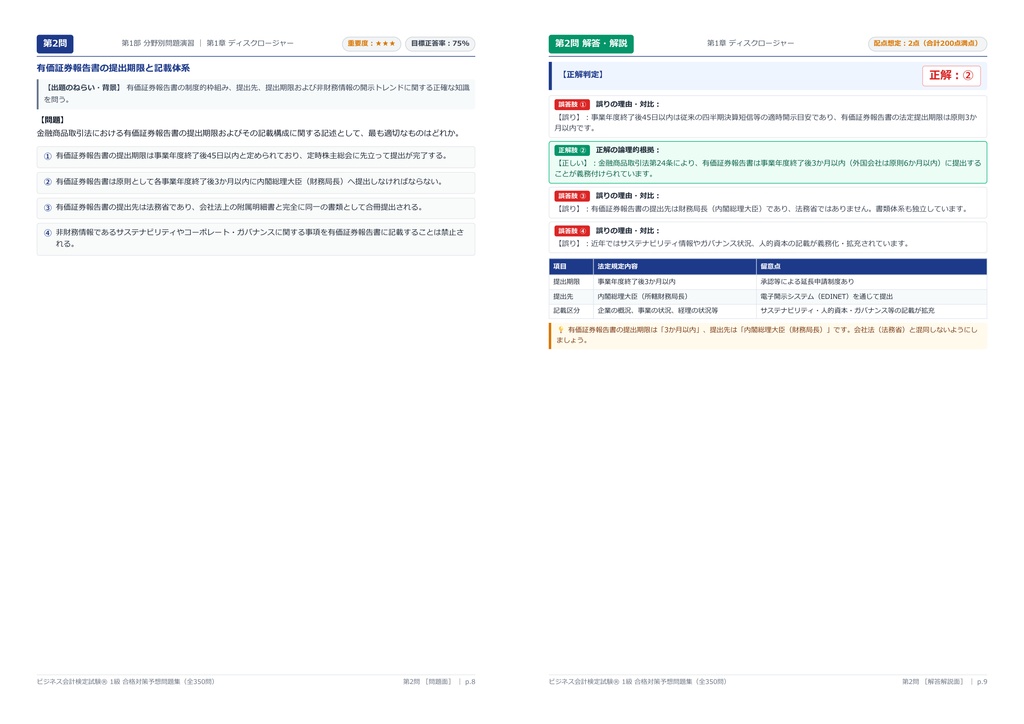Click the green explanation citing 金融商品取引法第24条
1024x724 pixels.
(768, 168)
